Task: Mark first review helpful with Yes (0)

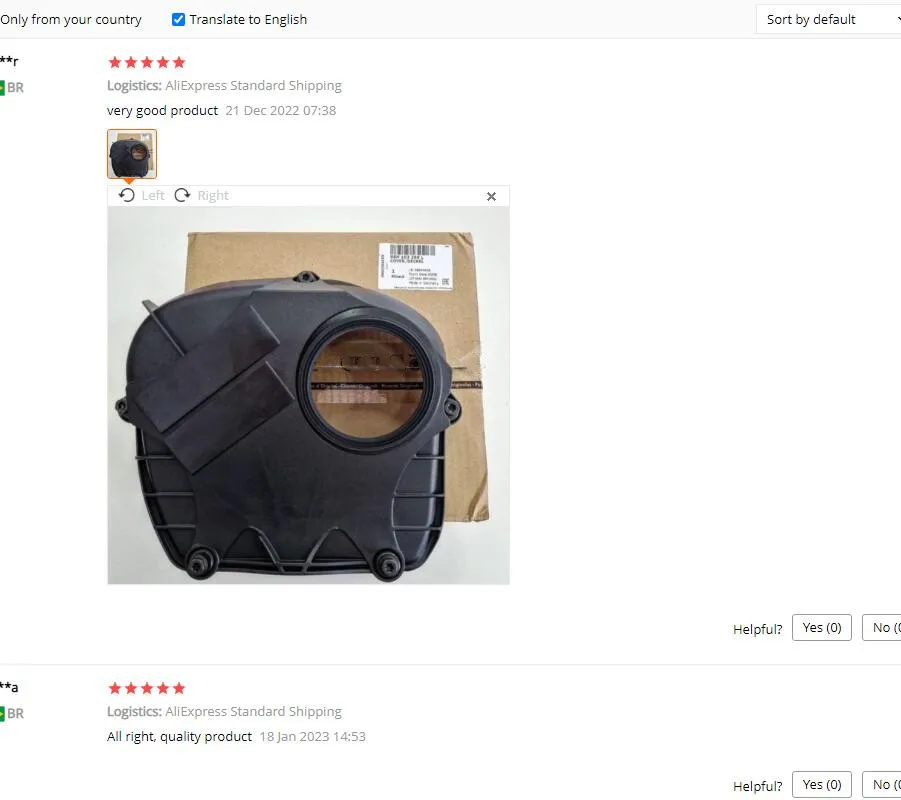Action: coord(822,628)
